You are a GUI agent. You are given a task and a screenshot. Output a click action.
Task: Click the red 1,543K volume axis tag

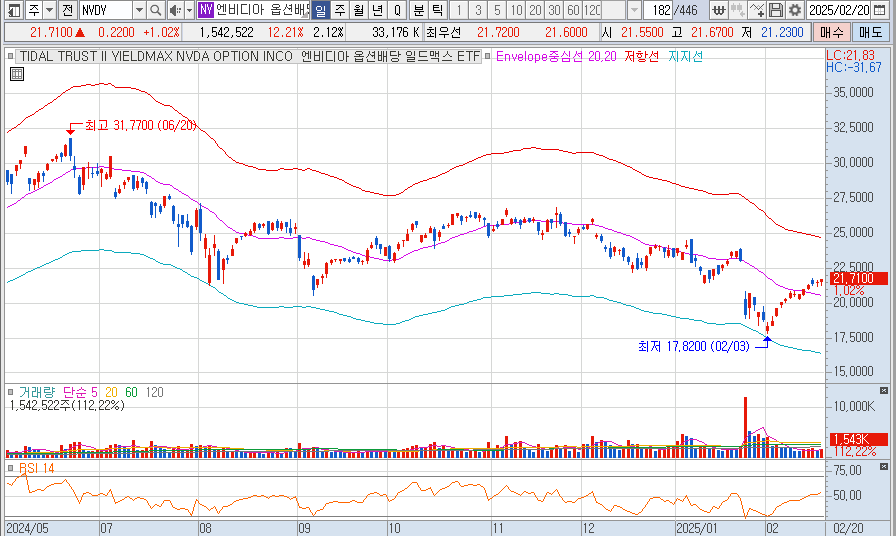(x=857, y=439)
